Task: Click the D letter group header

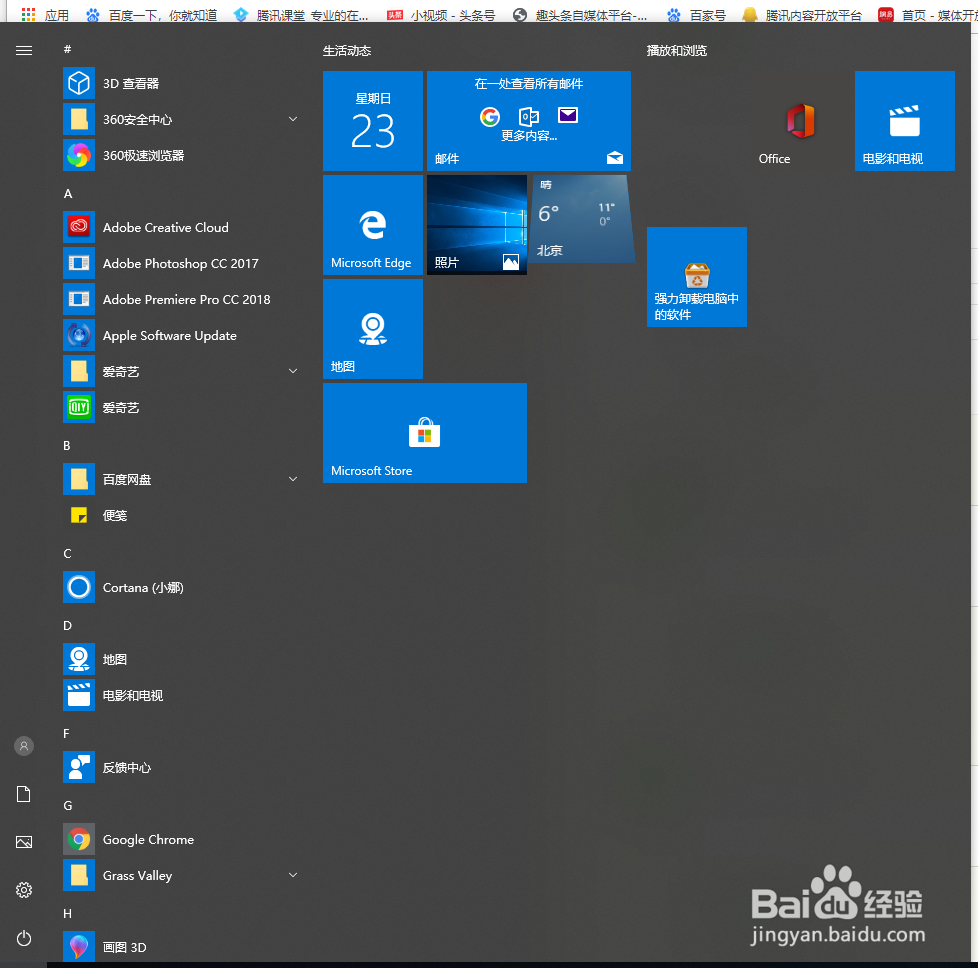Action: (67, 626)
